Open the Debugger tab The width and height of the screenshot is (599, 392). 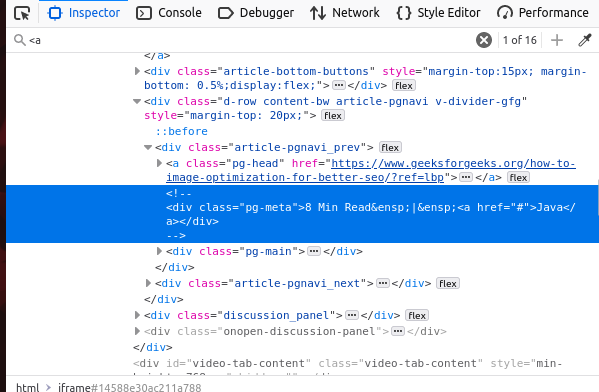coord(256,13)
